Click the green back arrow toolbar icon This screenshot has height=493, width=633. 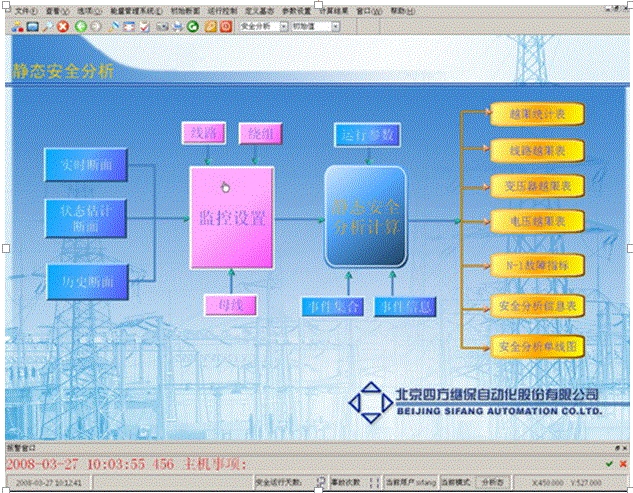point(79,25)
